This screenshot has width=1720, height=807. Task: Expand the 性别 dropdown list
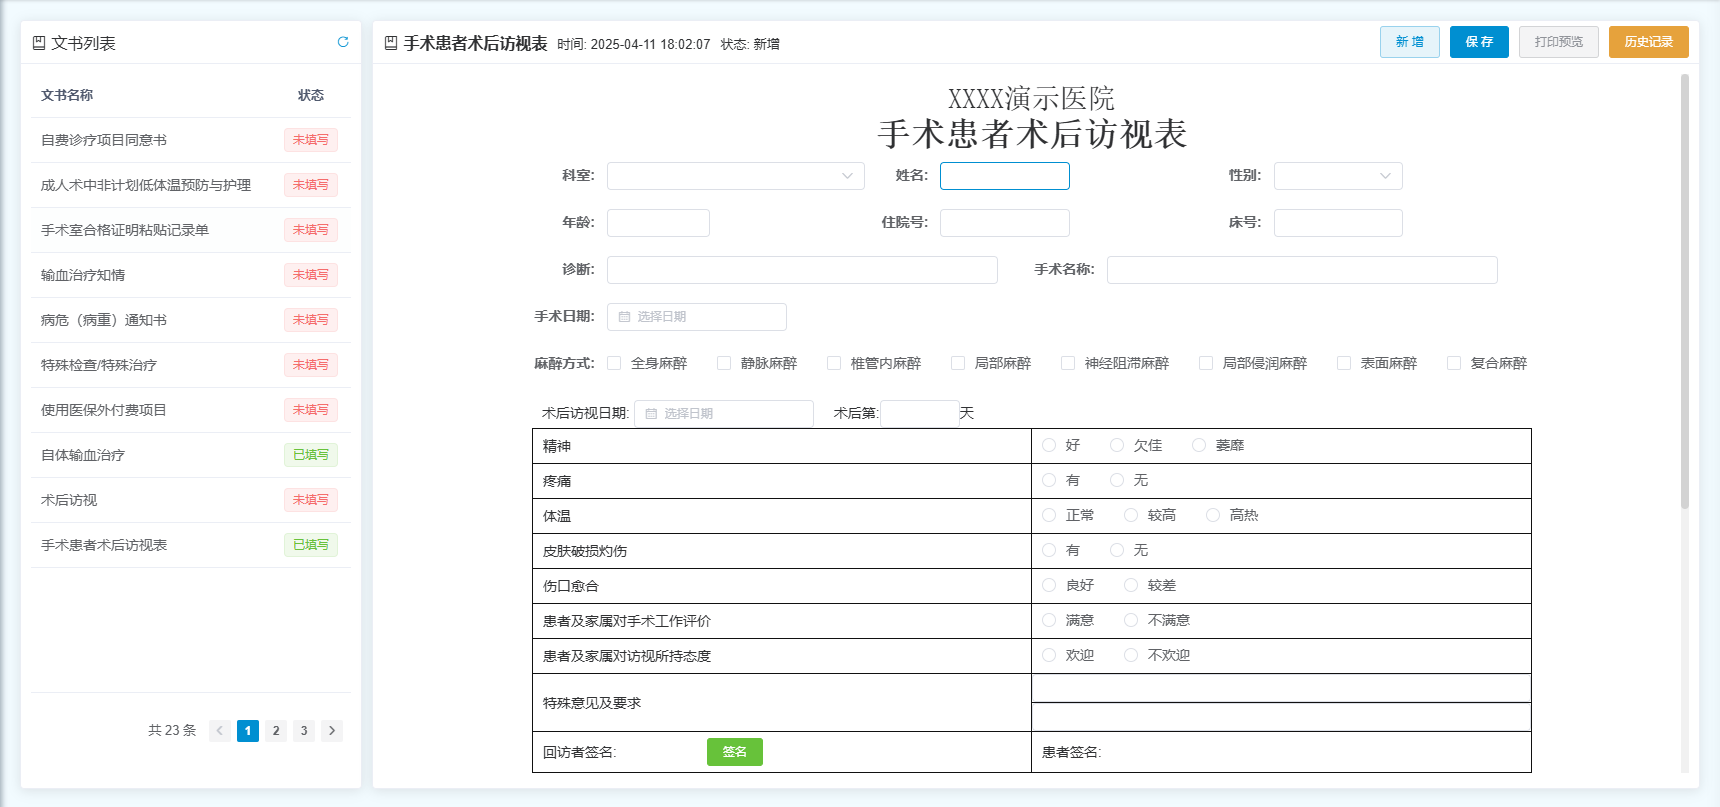[1337, 176]
